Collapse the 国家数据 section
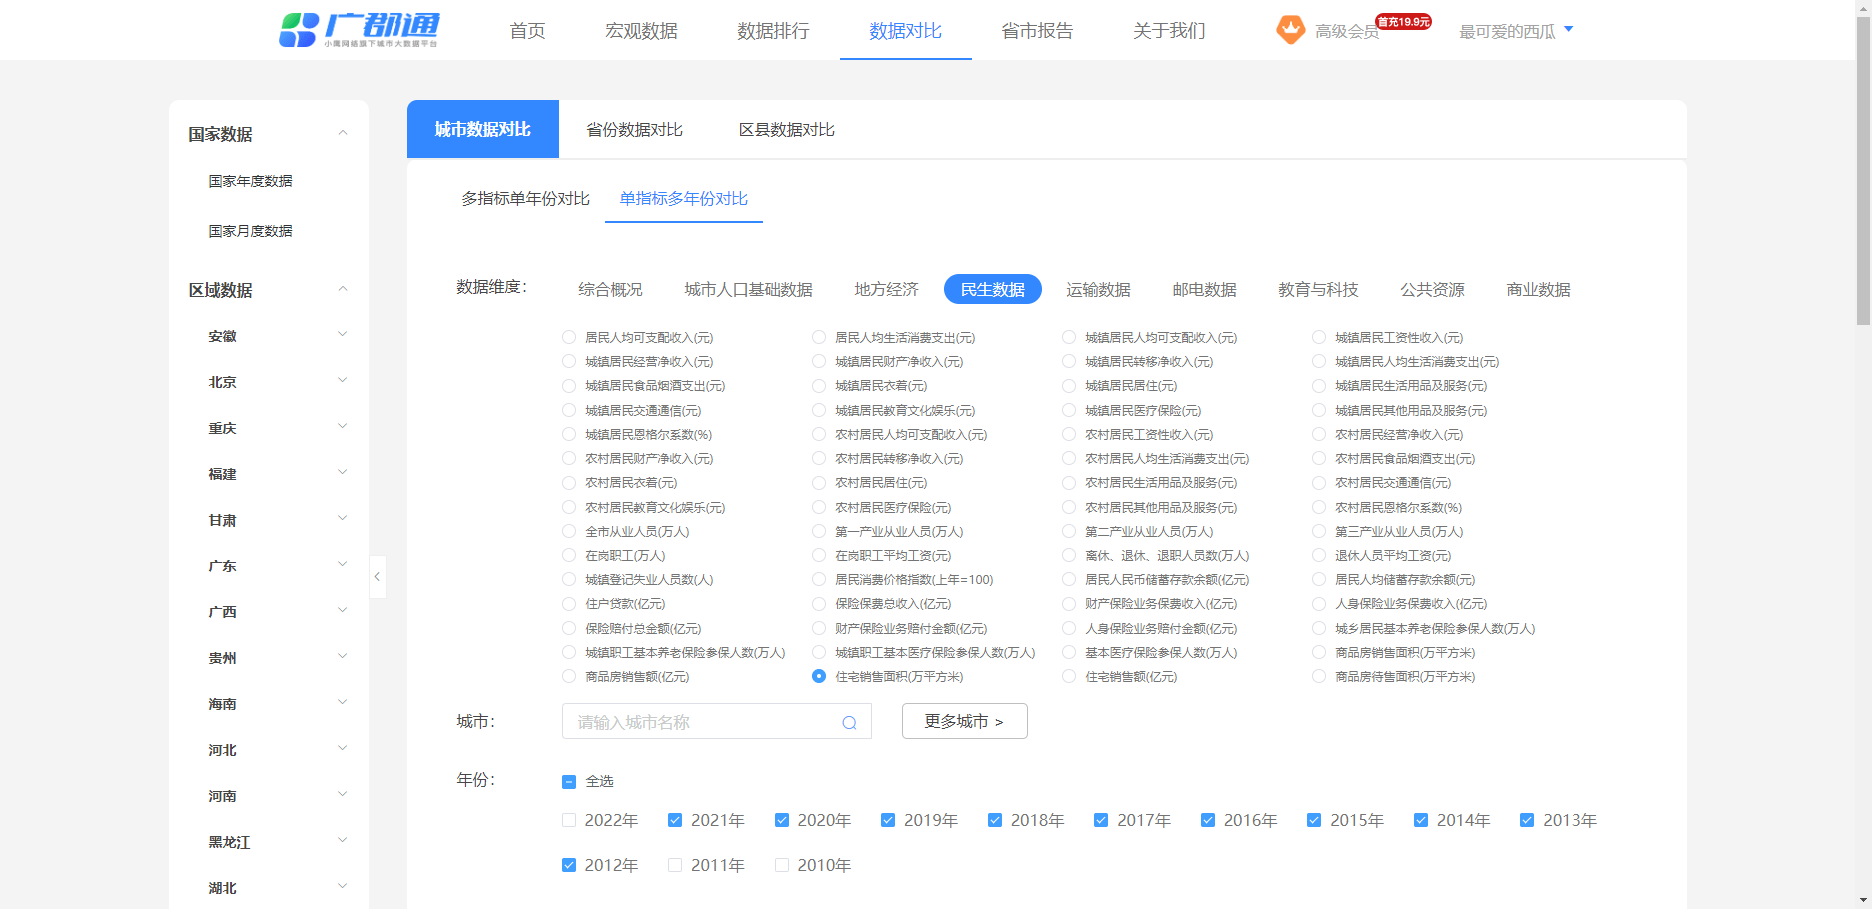The height and width of the screenshot is (909, 1872). click(x=343, y=133)
